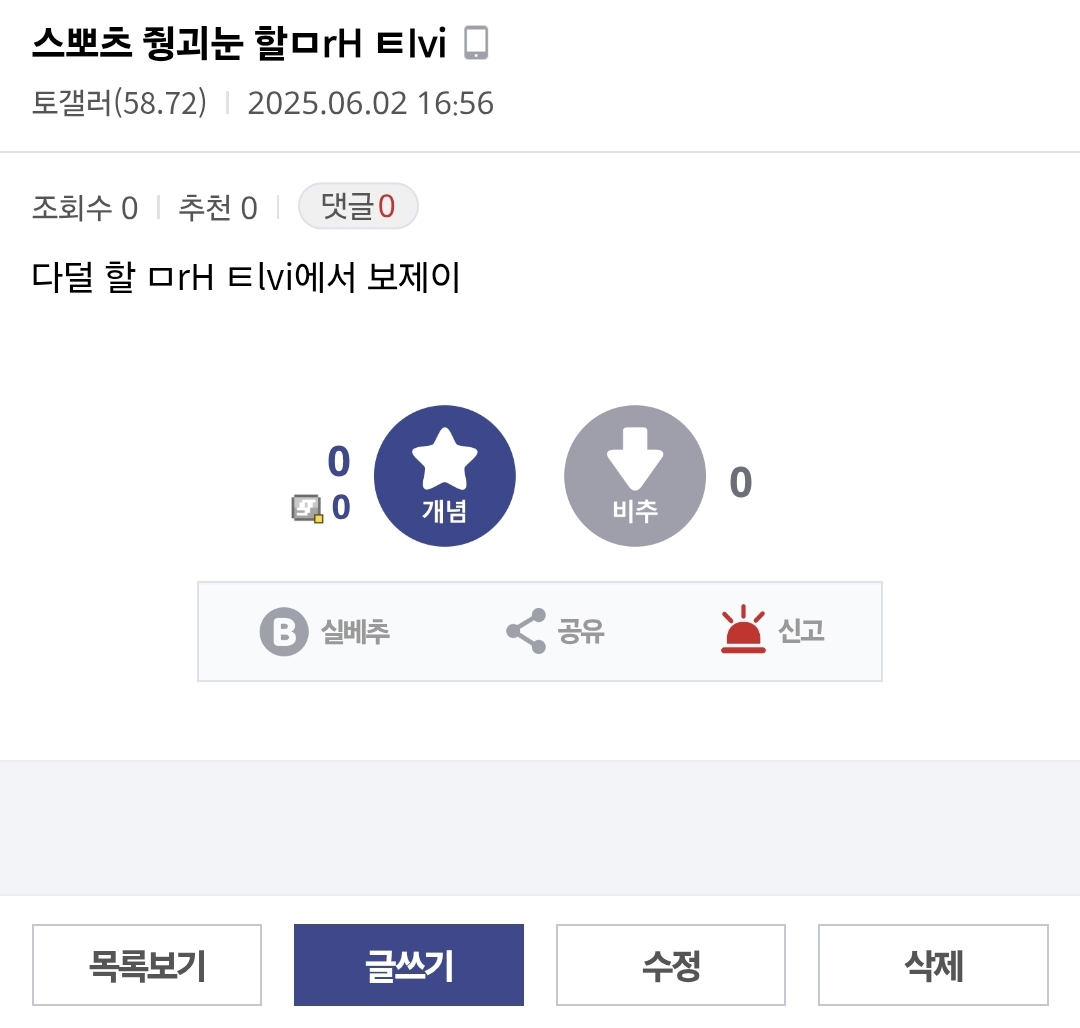Click the post body text line
The width and height of the screenshot is (1080, 1028).
[x=246, y=278]
